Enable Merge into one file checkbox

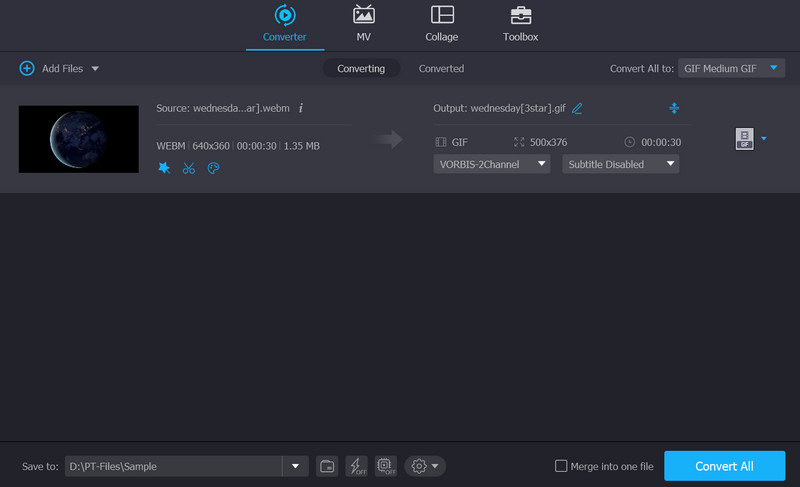coord(562,466)
